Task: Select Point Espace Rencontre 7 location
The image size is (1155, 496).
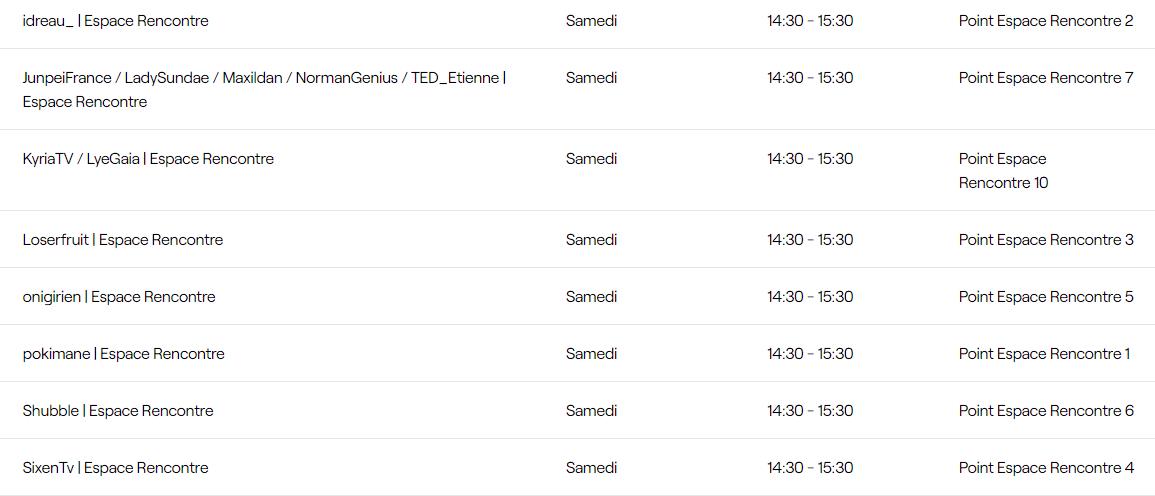Action: pos(1045,78)
